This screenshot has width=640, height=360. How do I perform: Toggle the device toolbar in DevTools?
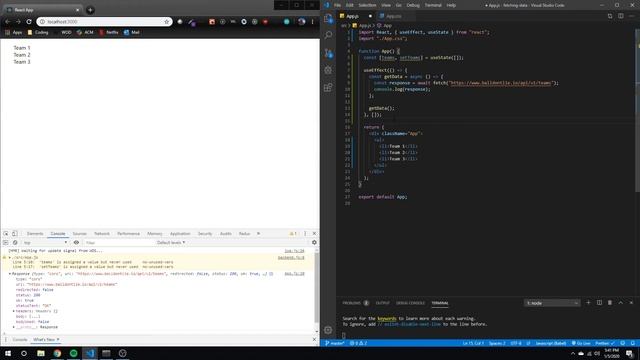pos(14,233)
